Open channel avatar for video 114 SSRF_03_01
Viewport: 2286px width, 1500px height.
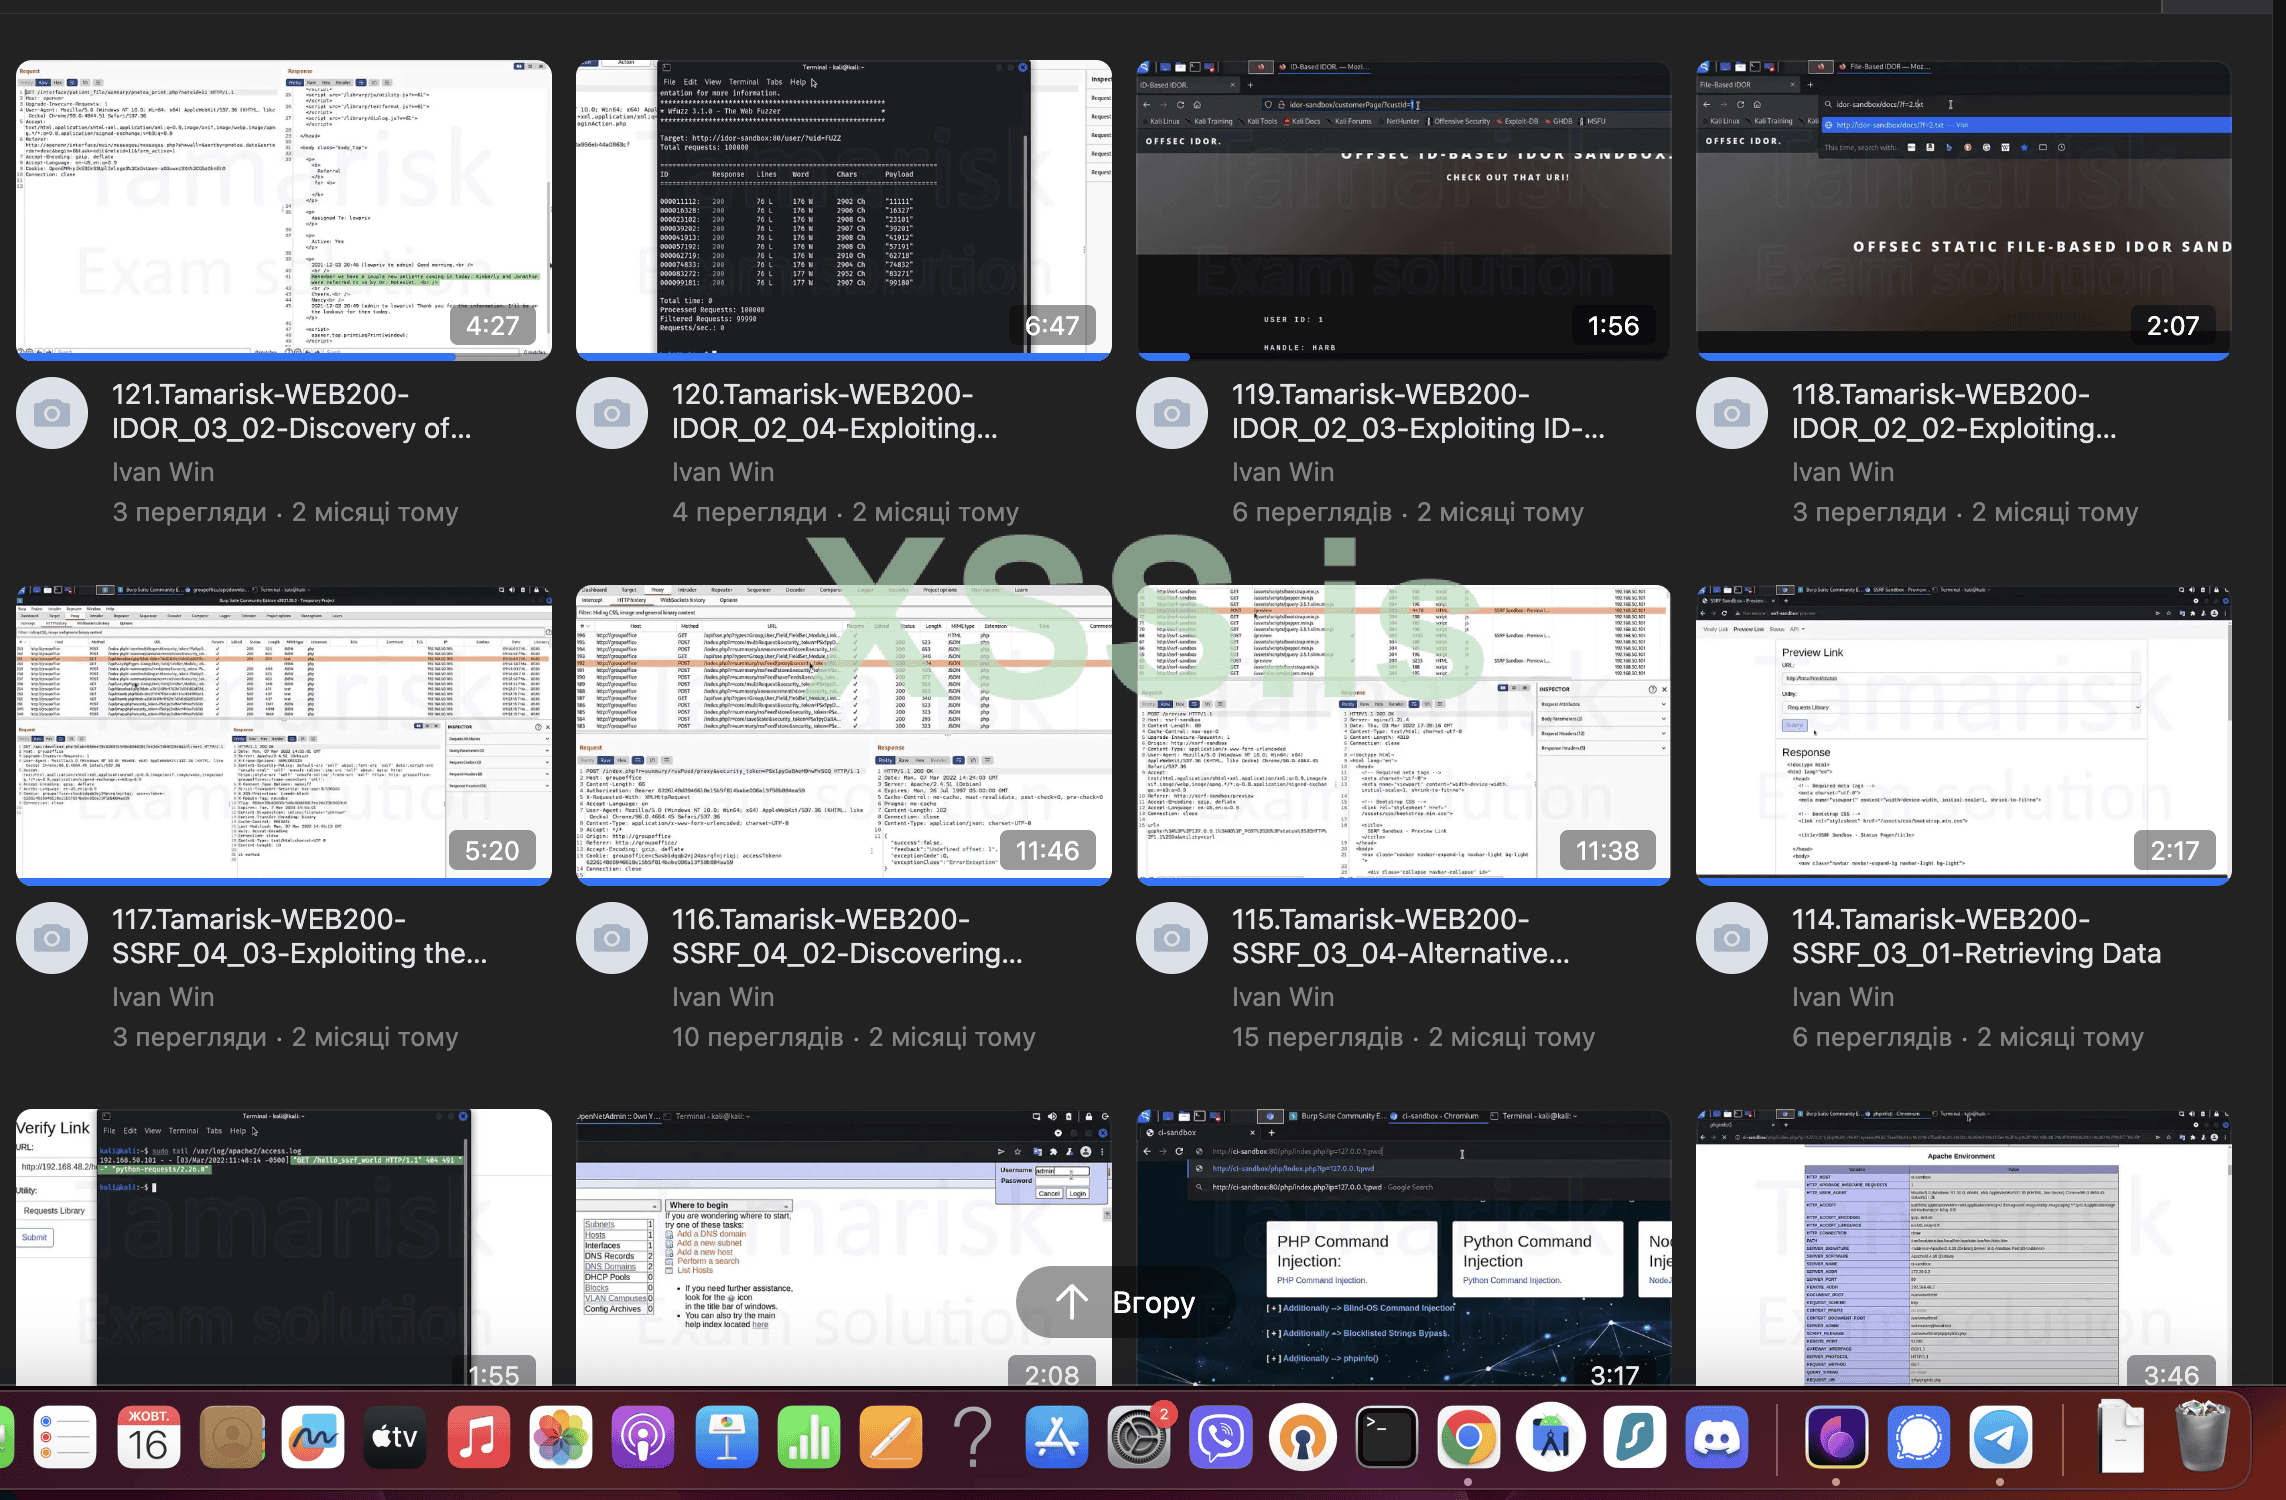coord(1732,938)
